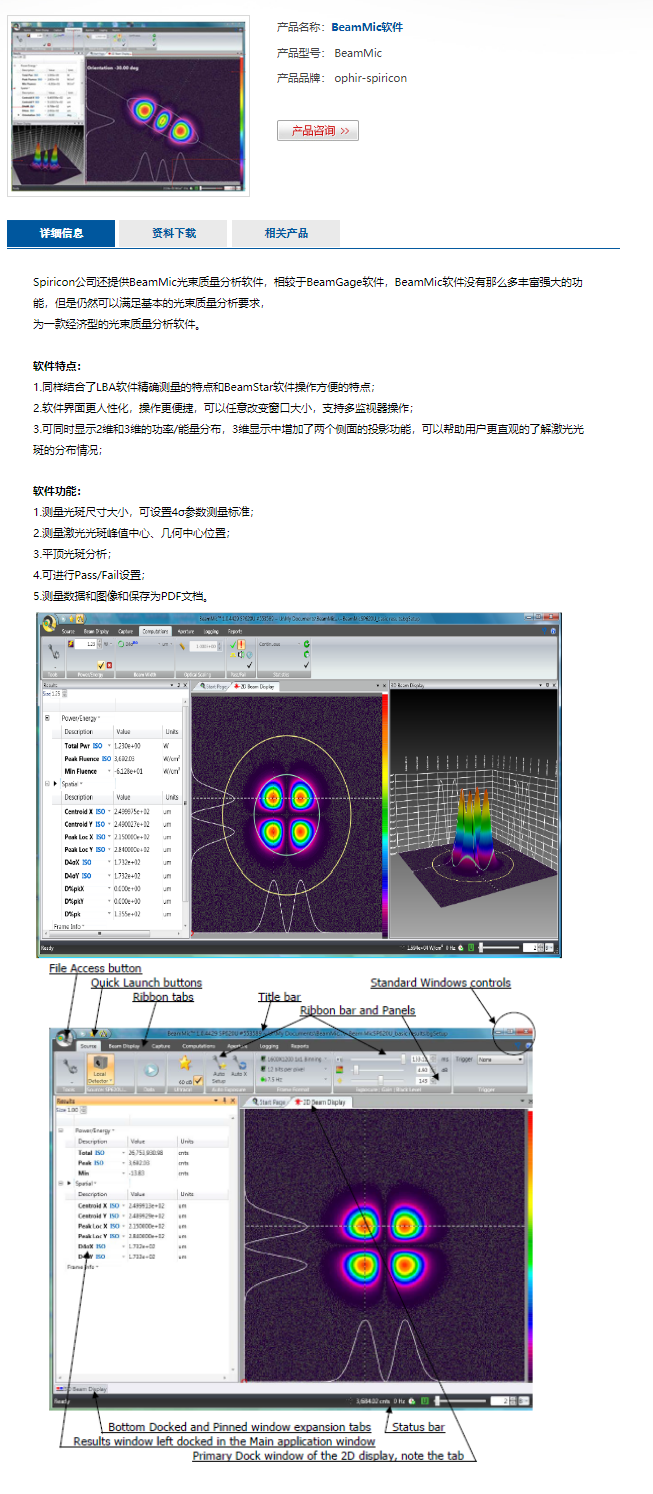Open the BeamMic product thumbnail image

[x=128, y=105]
